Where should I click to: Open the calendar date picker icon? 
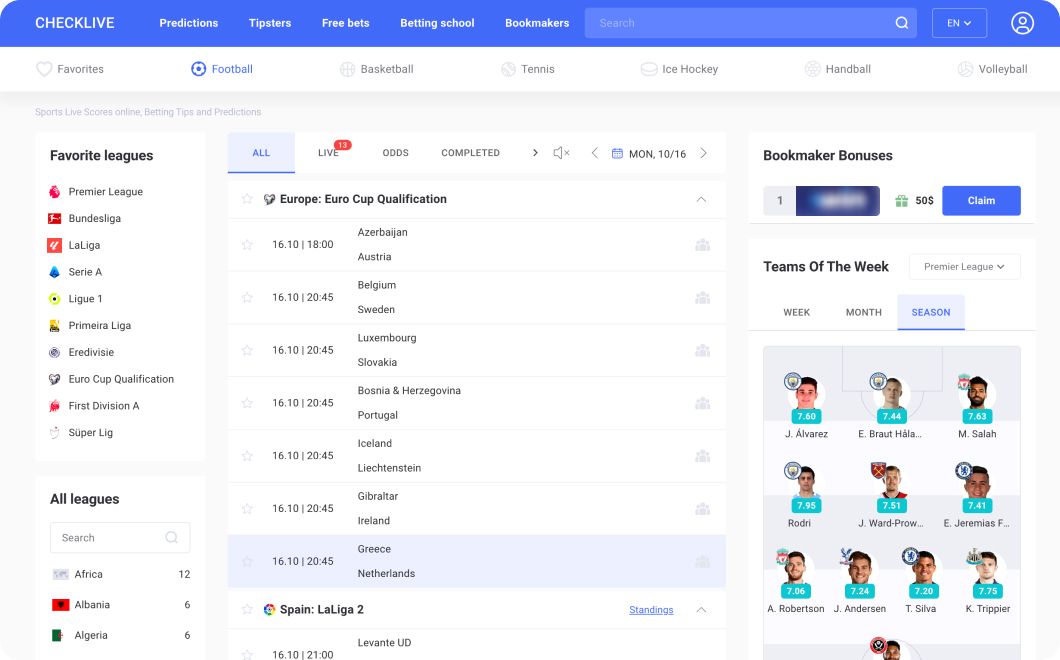617,154
